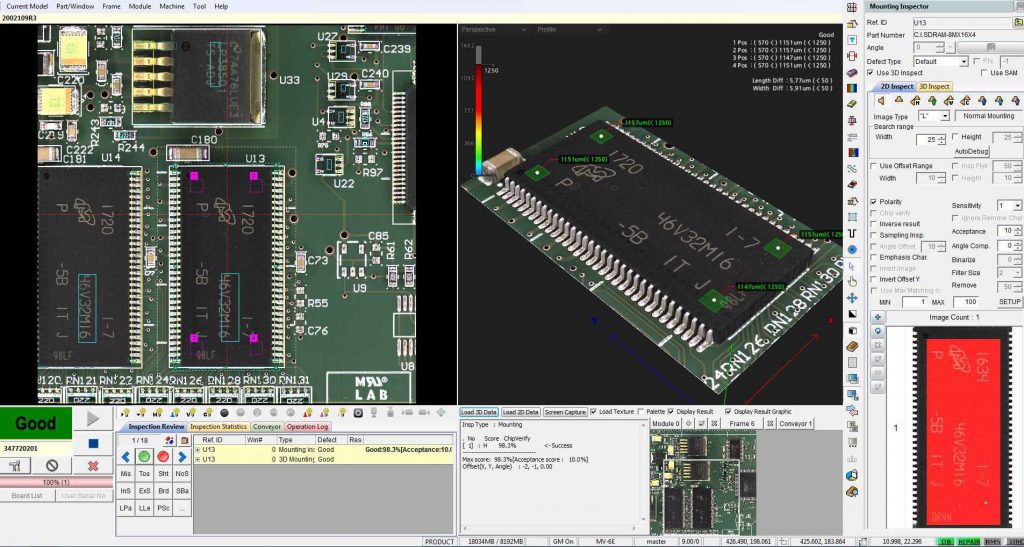
Task: Switch to Inspection Statistics tab
Action: pos(216,427)
